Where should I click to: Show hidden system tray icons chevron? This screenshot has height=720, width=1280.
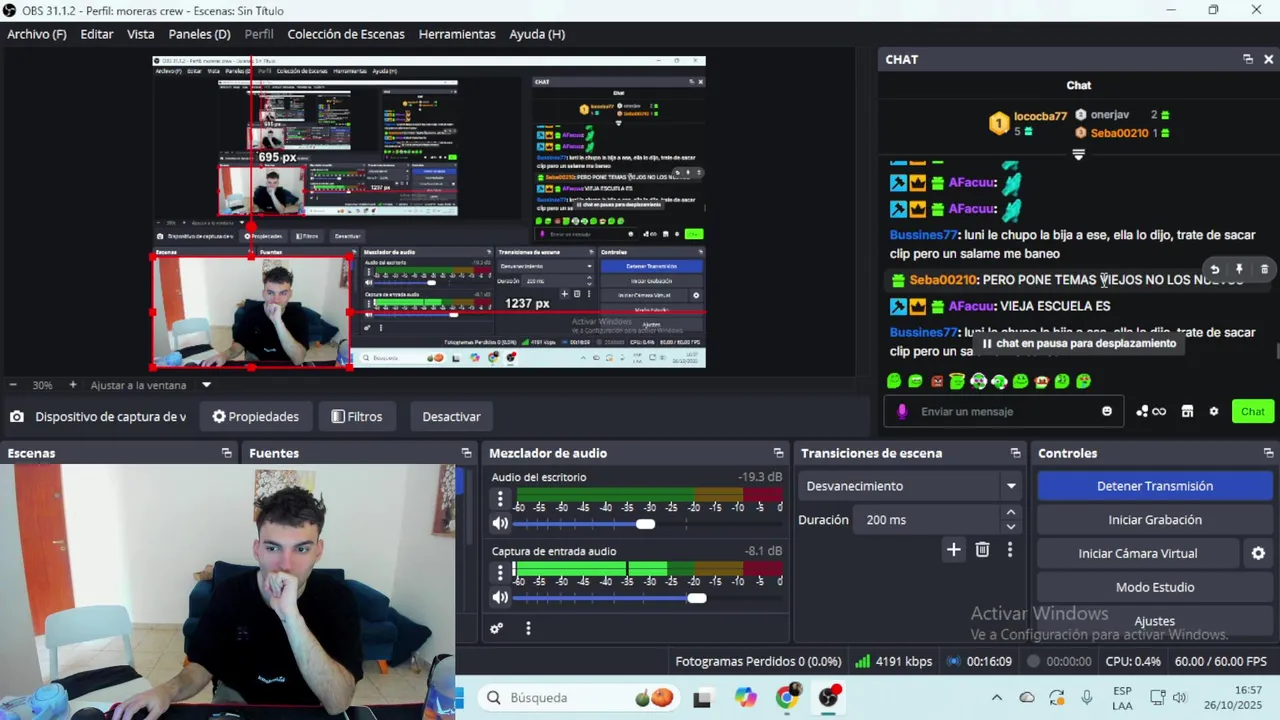click(996, 698)
